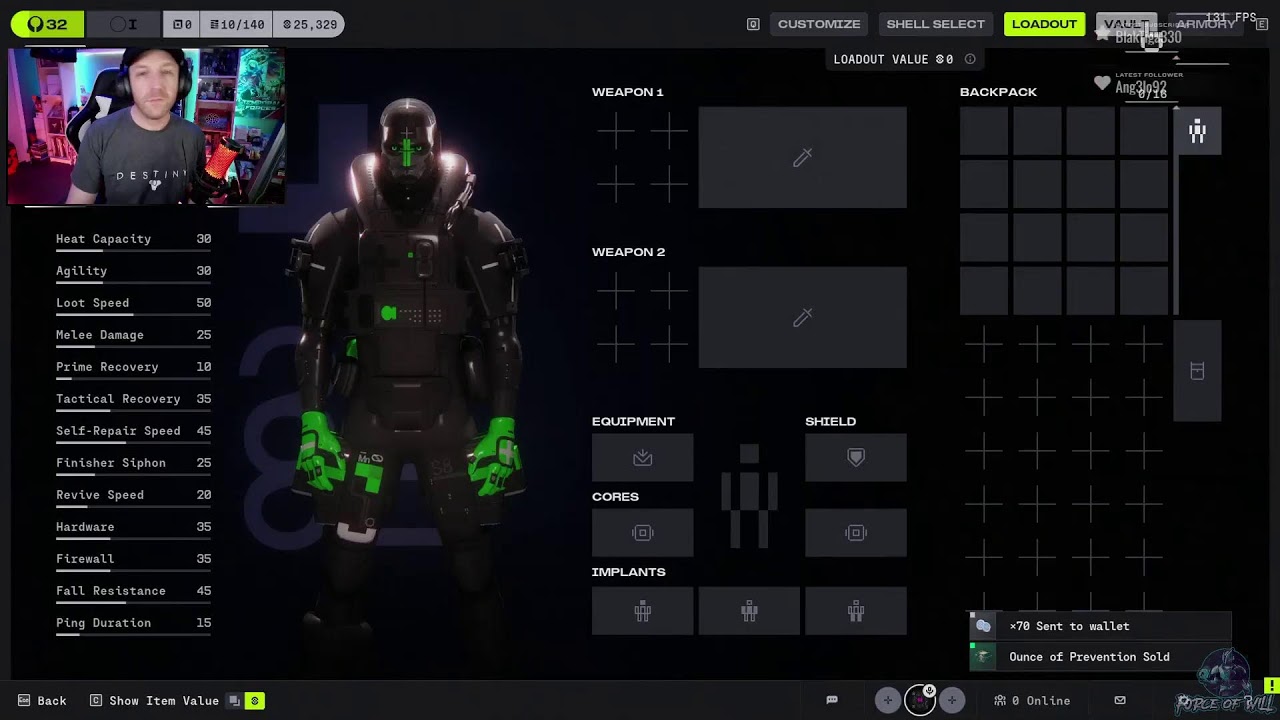Open the core slot under Cores label
Image resolution: width=1280 pixels, height=720 pixels.
642,533
